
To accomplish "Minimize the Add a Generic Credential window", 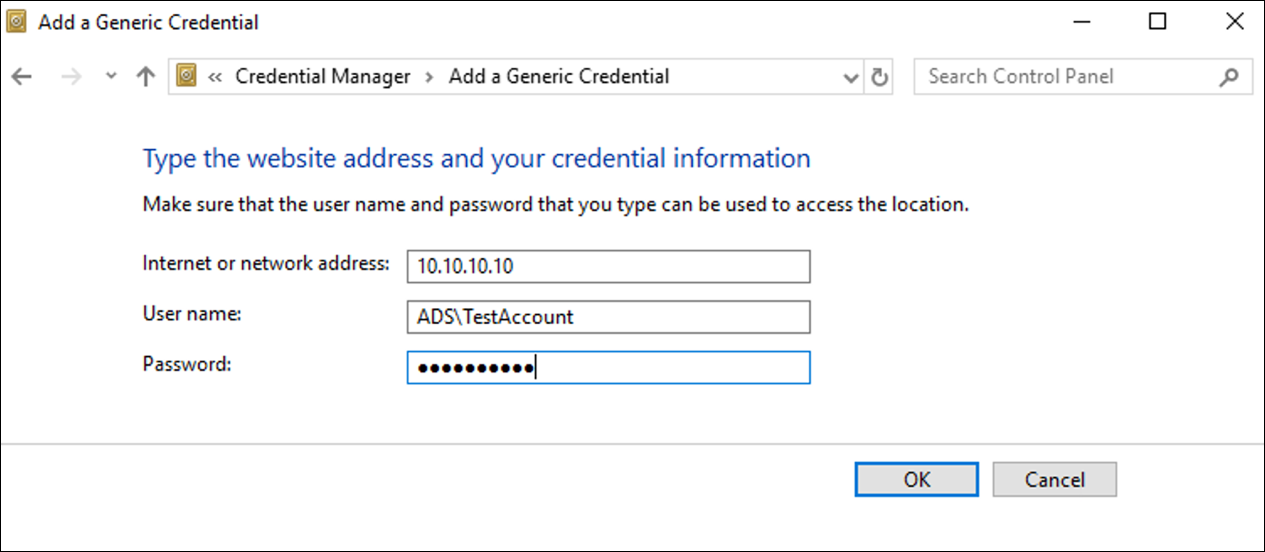I will coord(1081,22).
